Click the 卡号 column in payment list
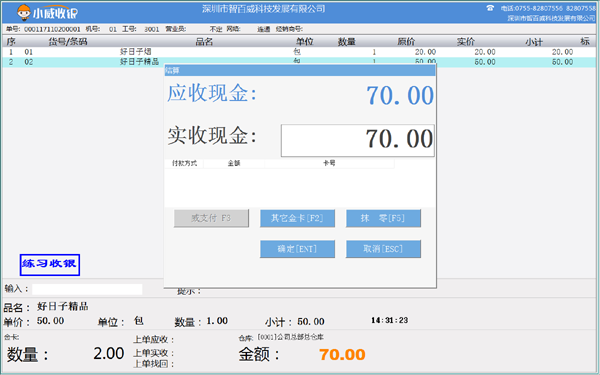Image resolution: width=600 pixels, height=375 pixels. [329, 163]
